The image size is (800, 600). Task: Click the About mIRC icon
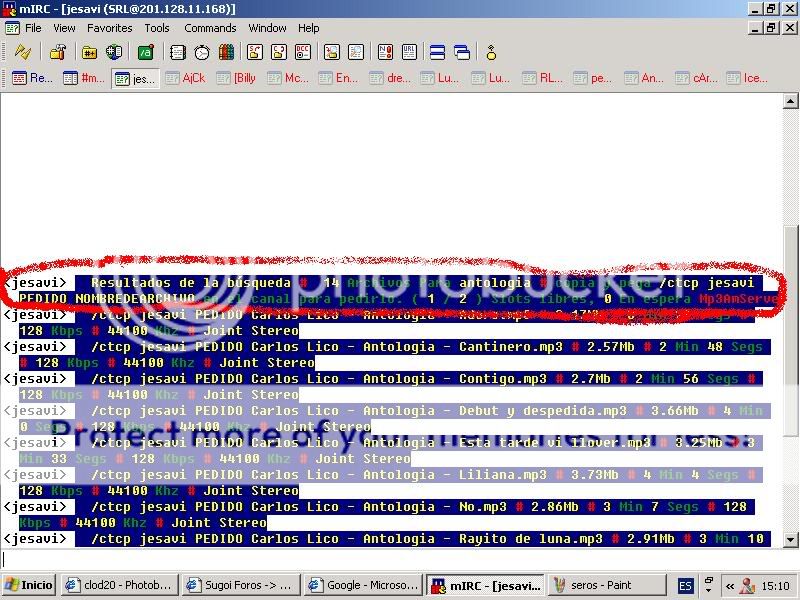[x=491, y=52]
